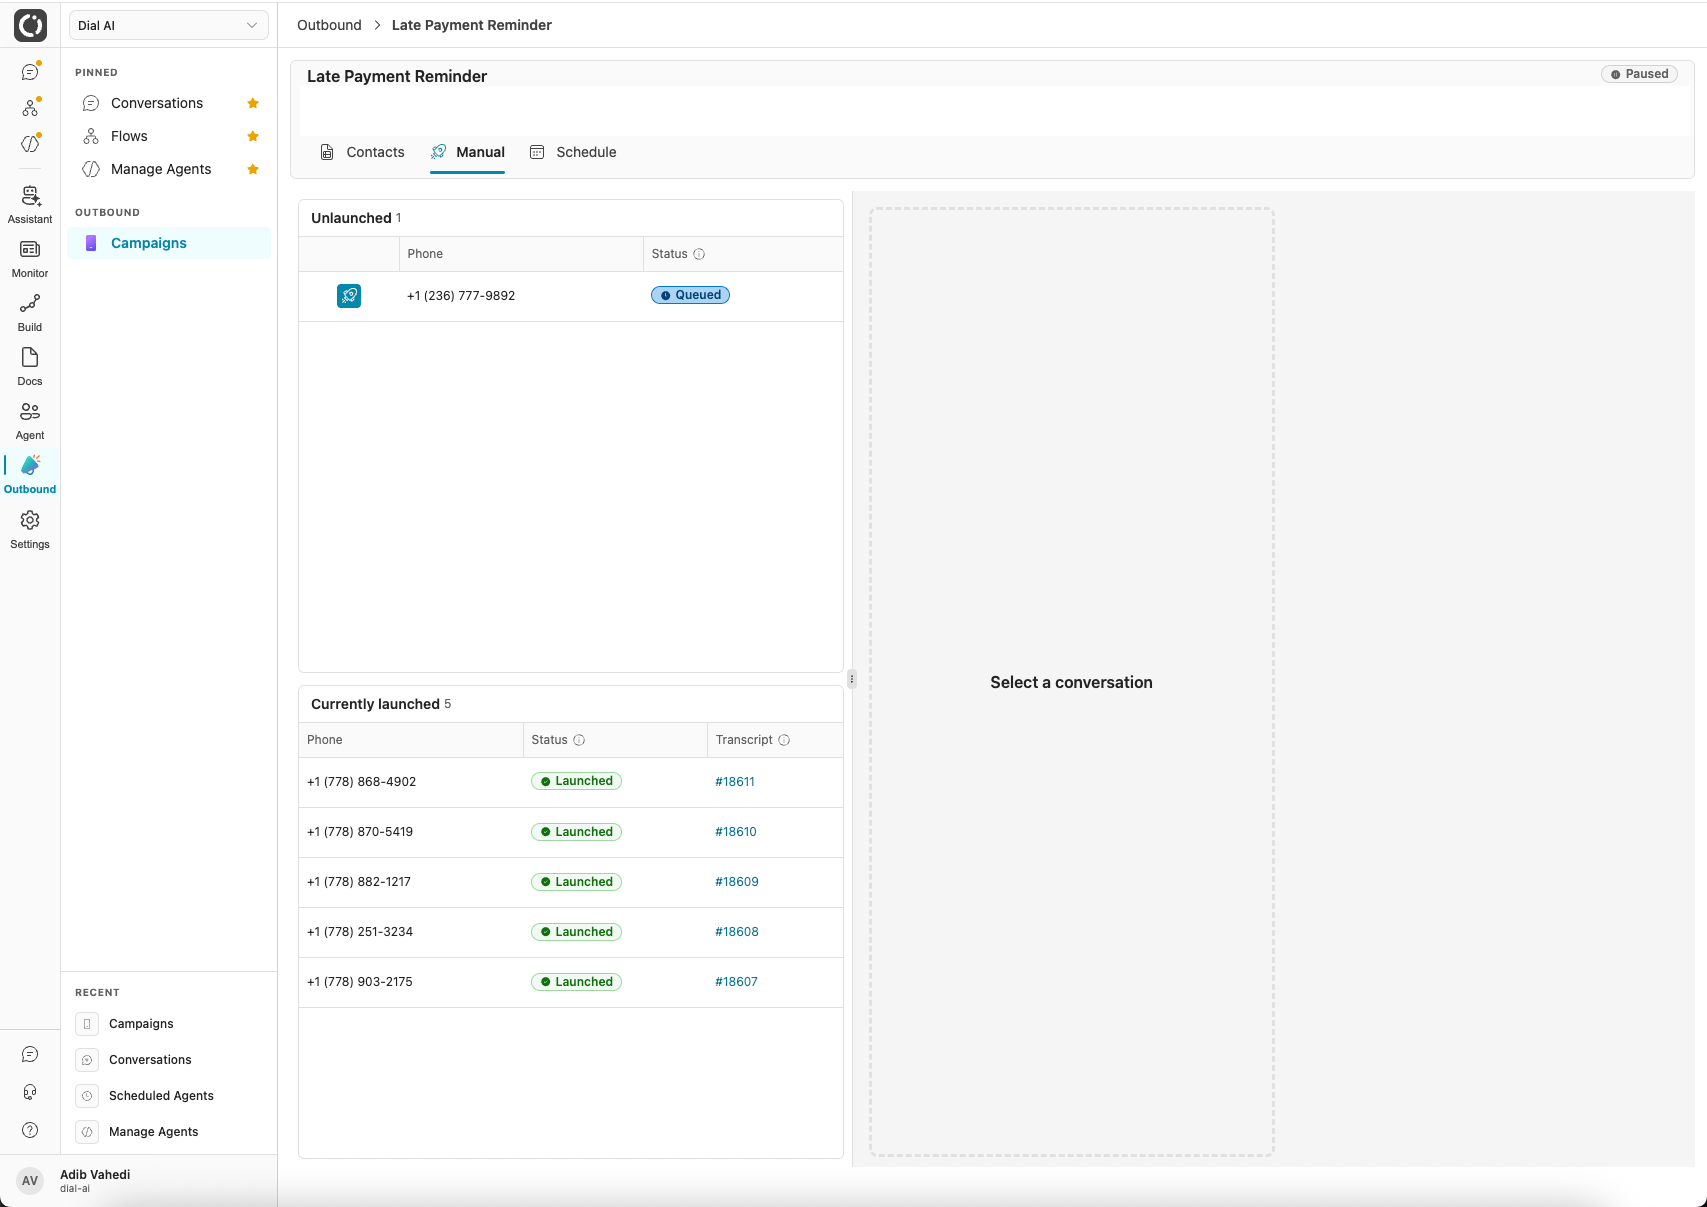Launch the queued call with the rocket icon
This screenshot has height=1207, width=1707.
[x=349, y=296]
